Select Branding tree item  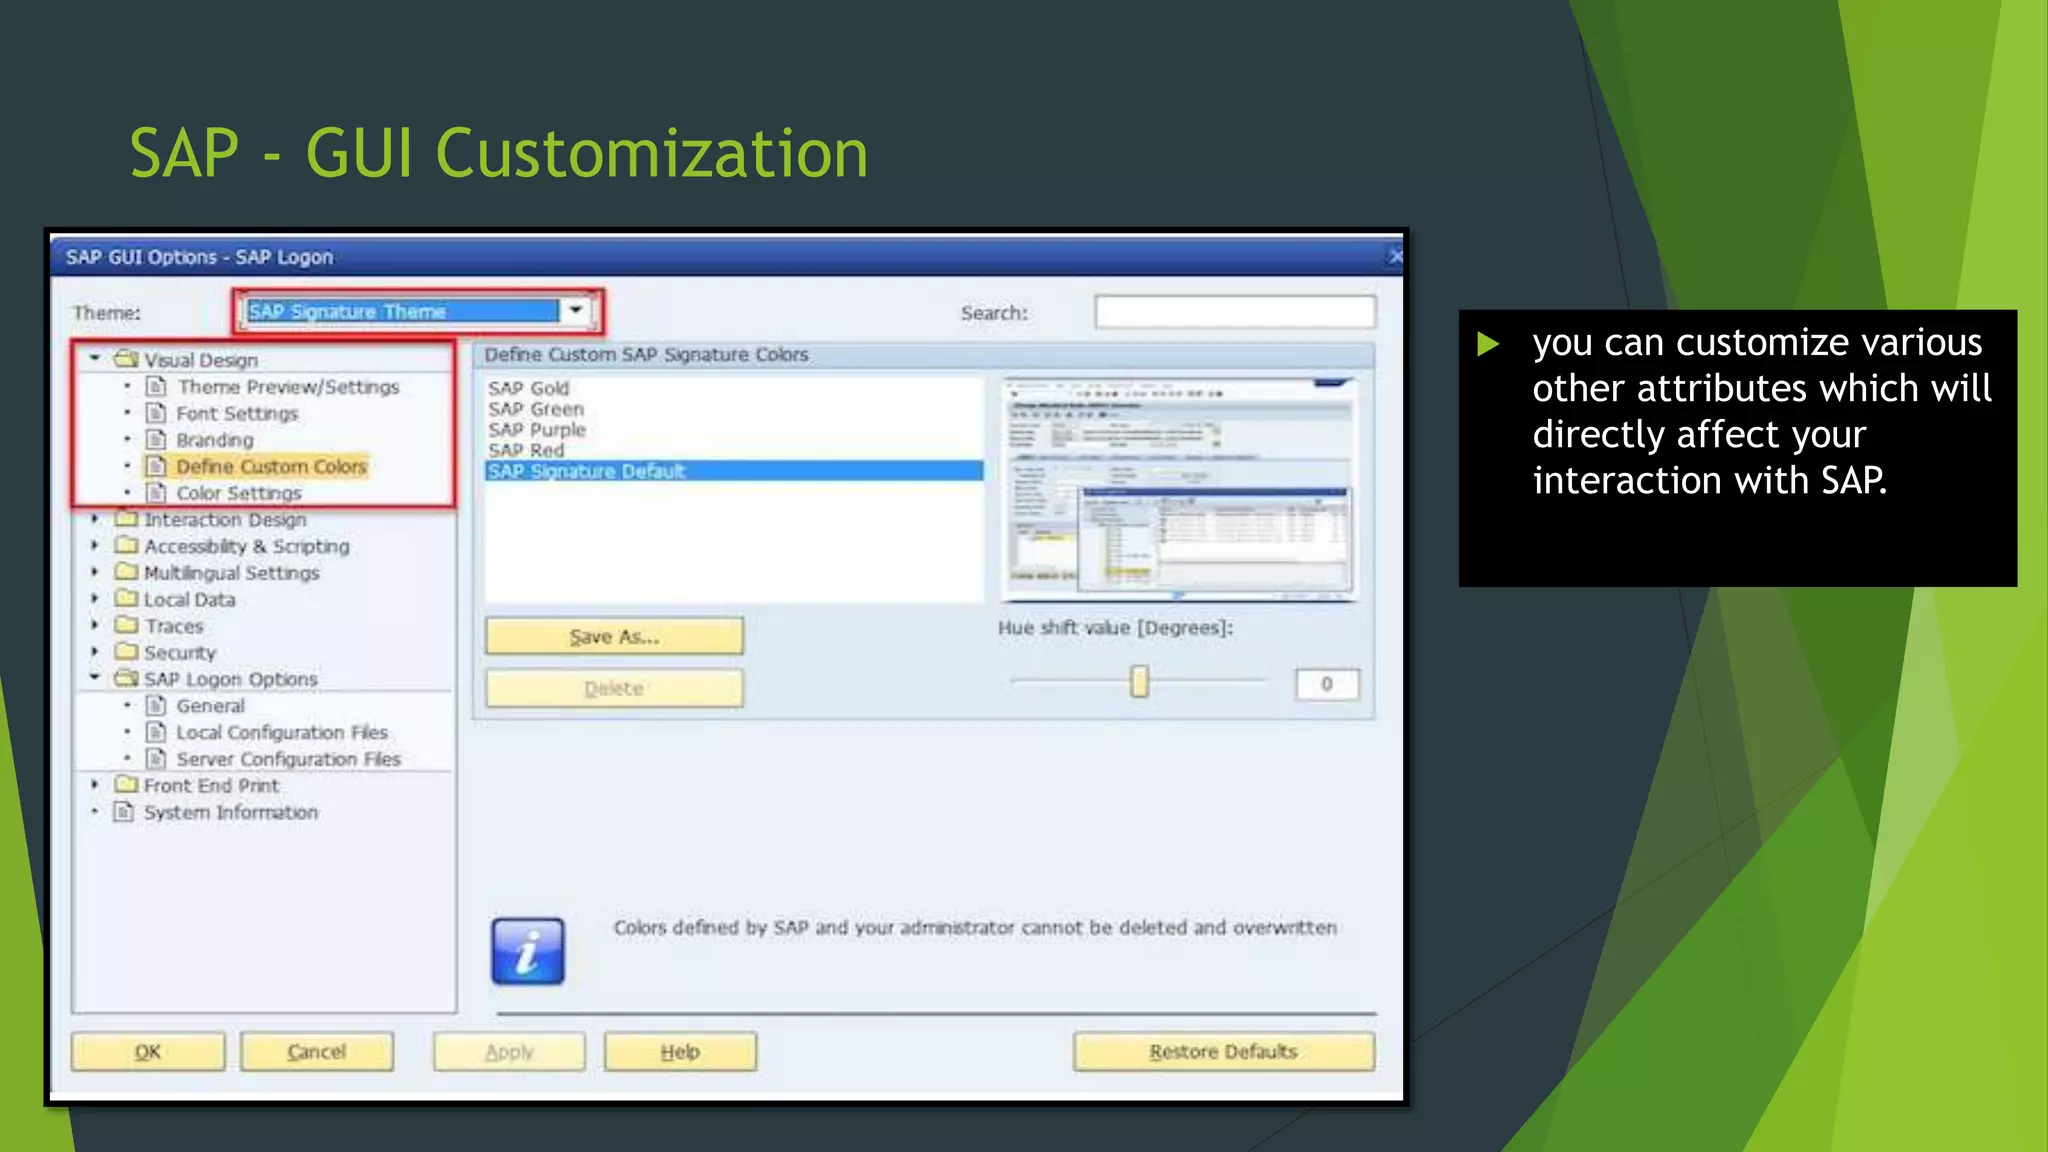[215, 440]
